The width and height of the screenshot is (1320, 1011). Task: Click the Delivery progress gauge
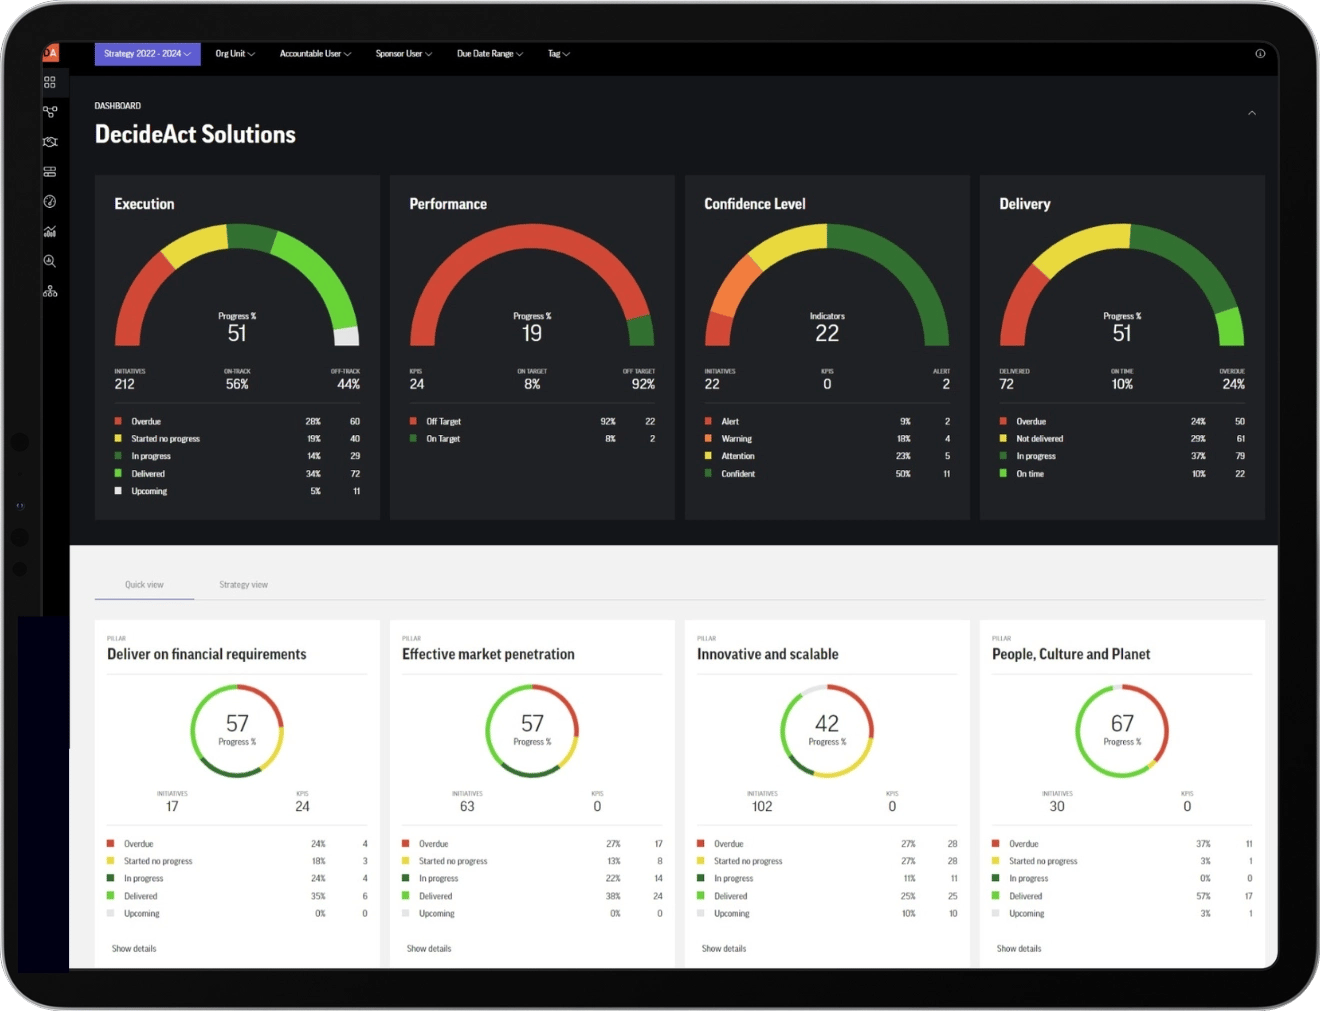(x=1122, y=285)
